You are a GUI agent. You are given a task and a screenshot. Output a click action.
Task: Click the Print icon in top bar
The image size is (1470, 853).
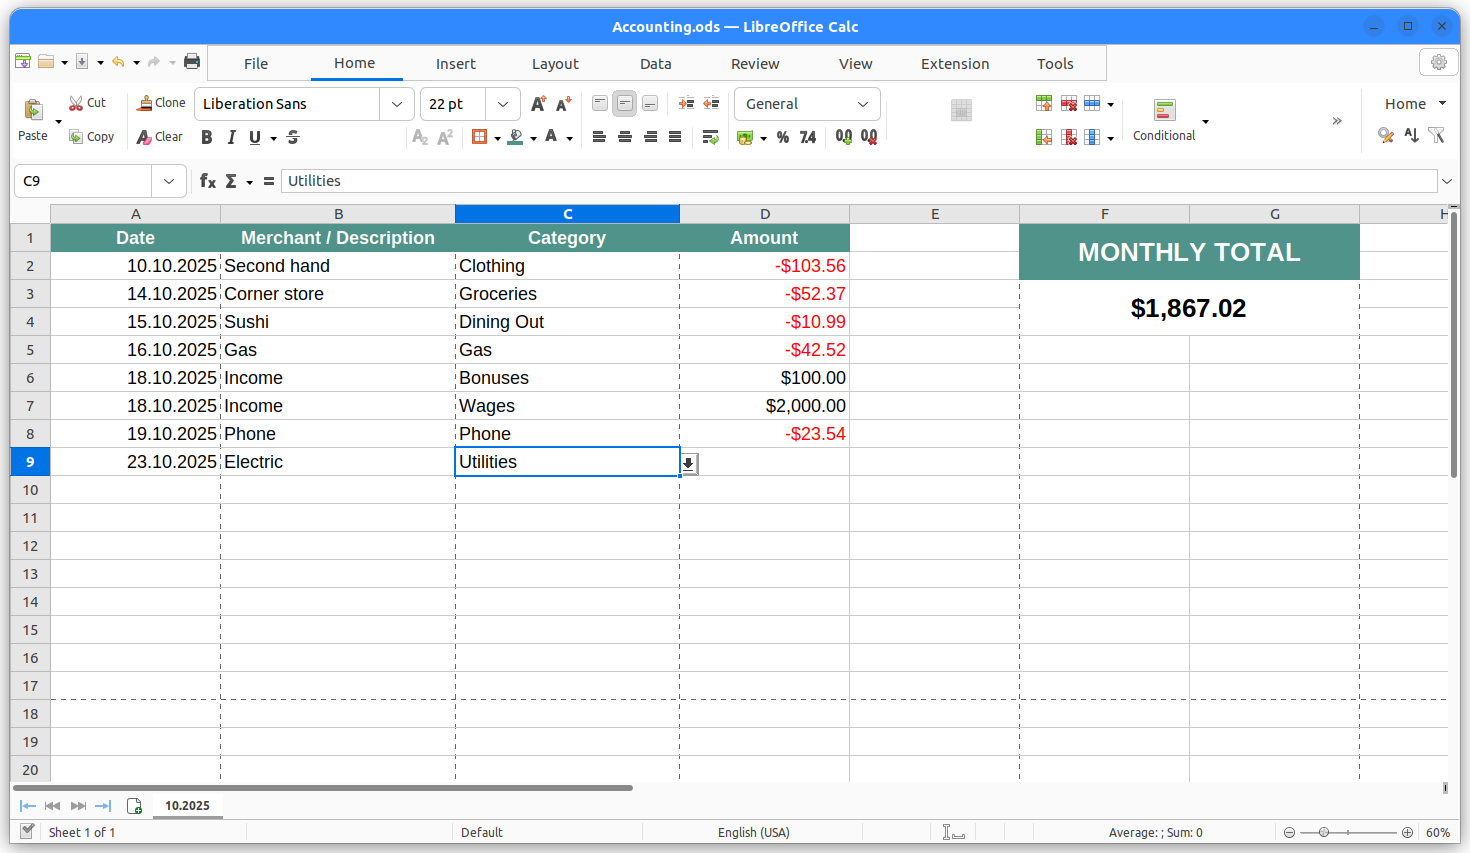192,62
